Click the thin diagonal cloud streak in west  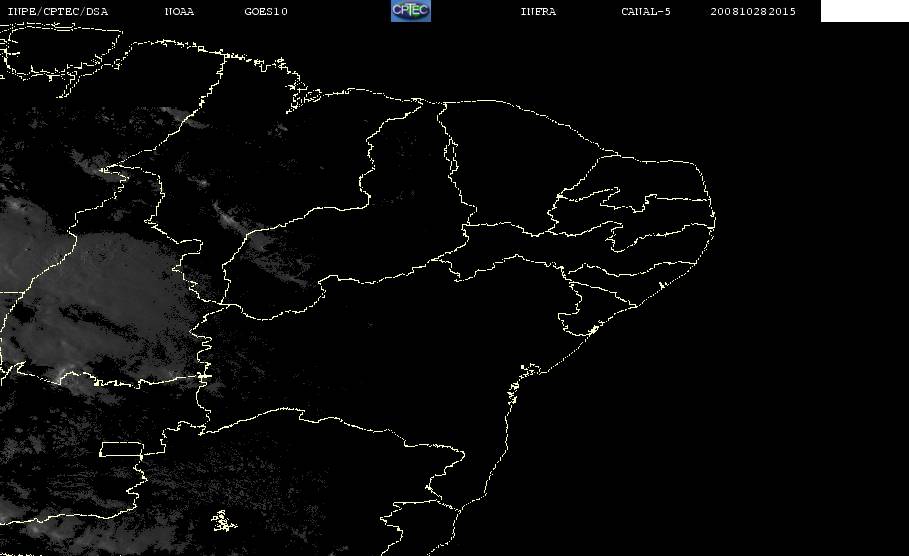[232, 219]
